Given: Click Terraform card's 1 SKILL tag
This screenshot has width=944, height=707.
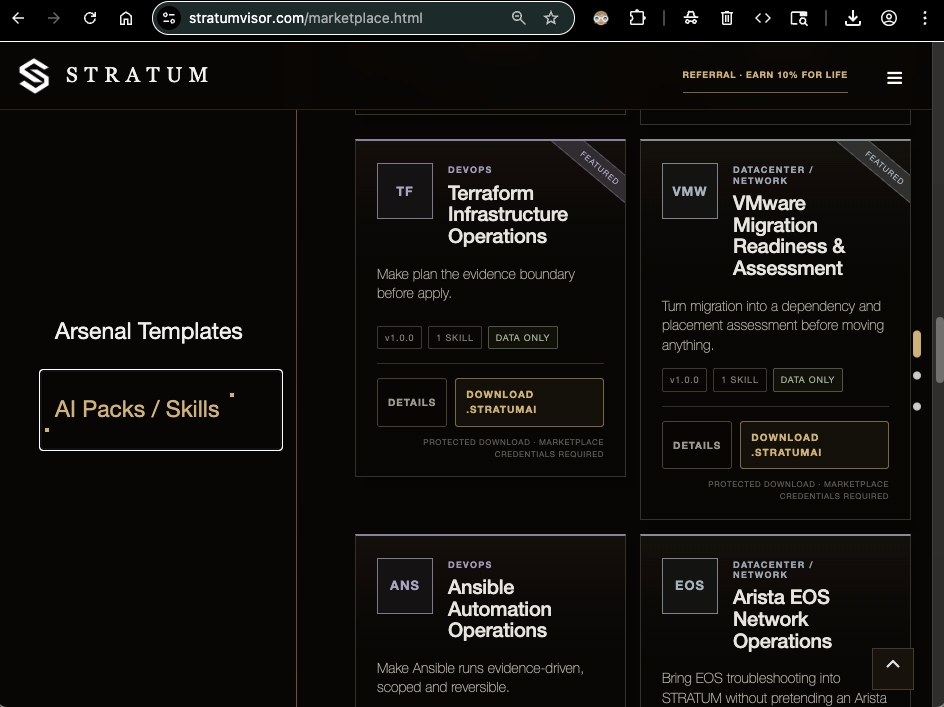Looking at the screenshot, I should click(455, 338).
